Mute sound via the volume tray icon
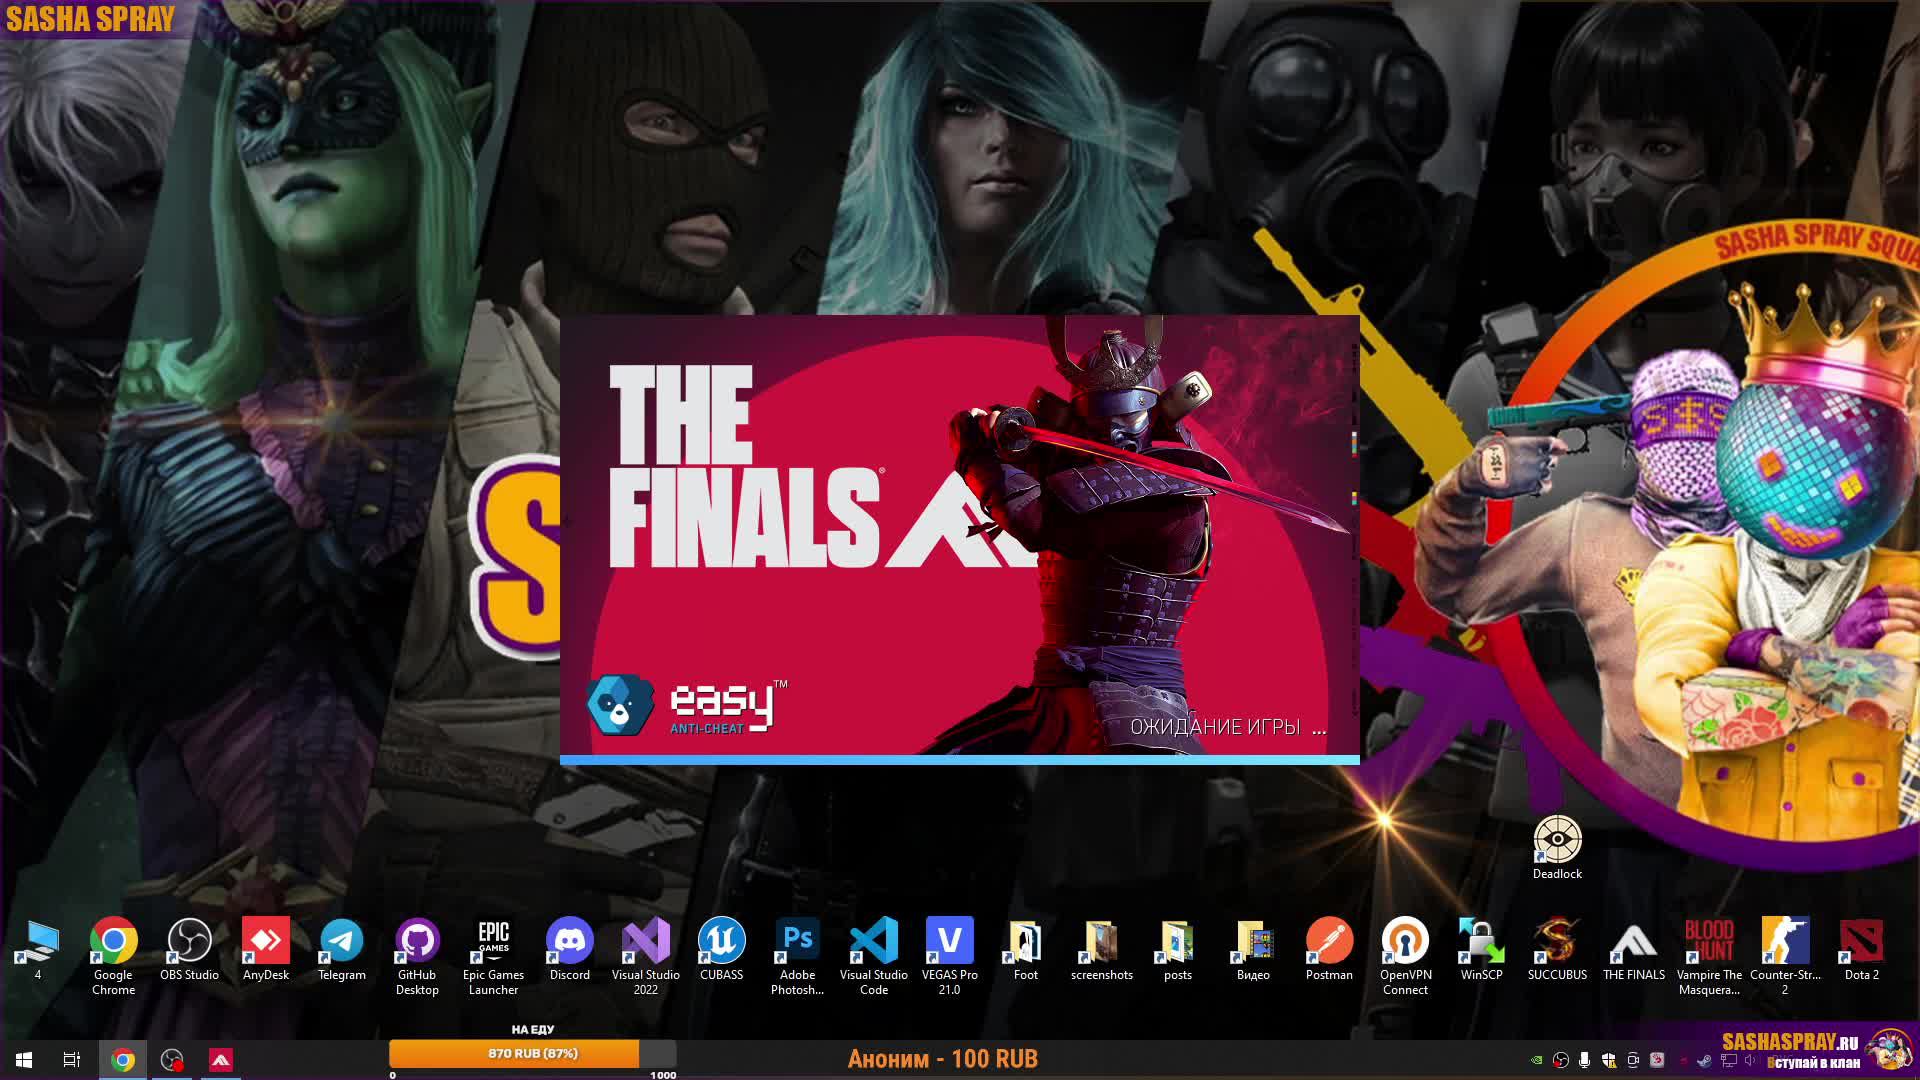This screenshot has height=1080, width=1920. click(x=1750, y=1060)
